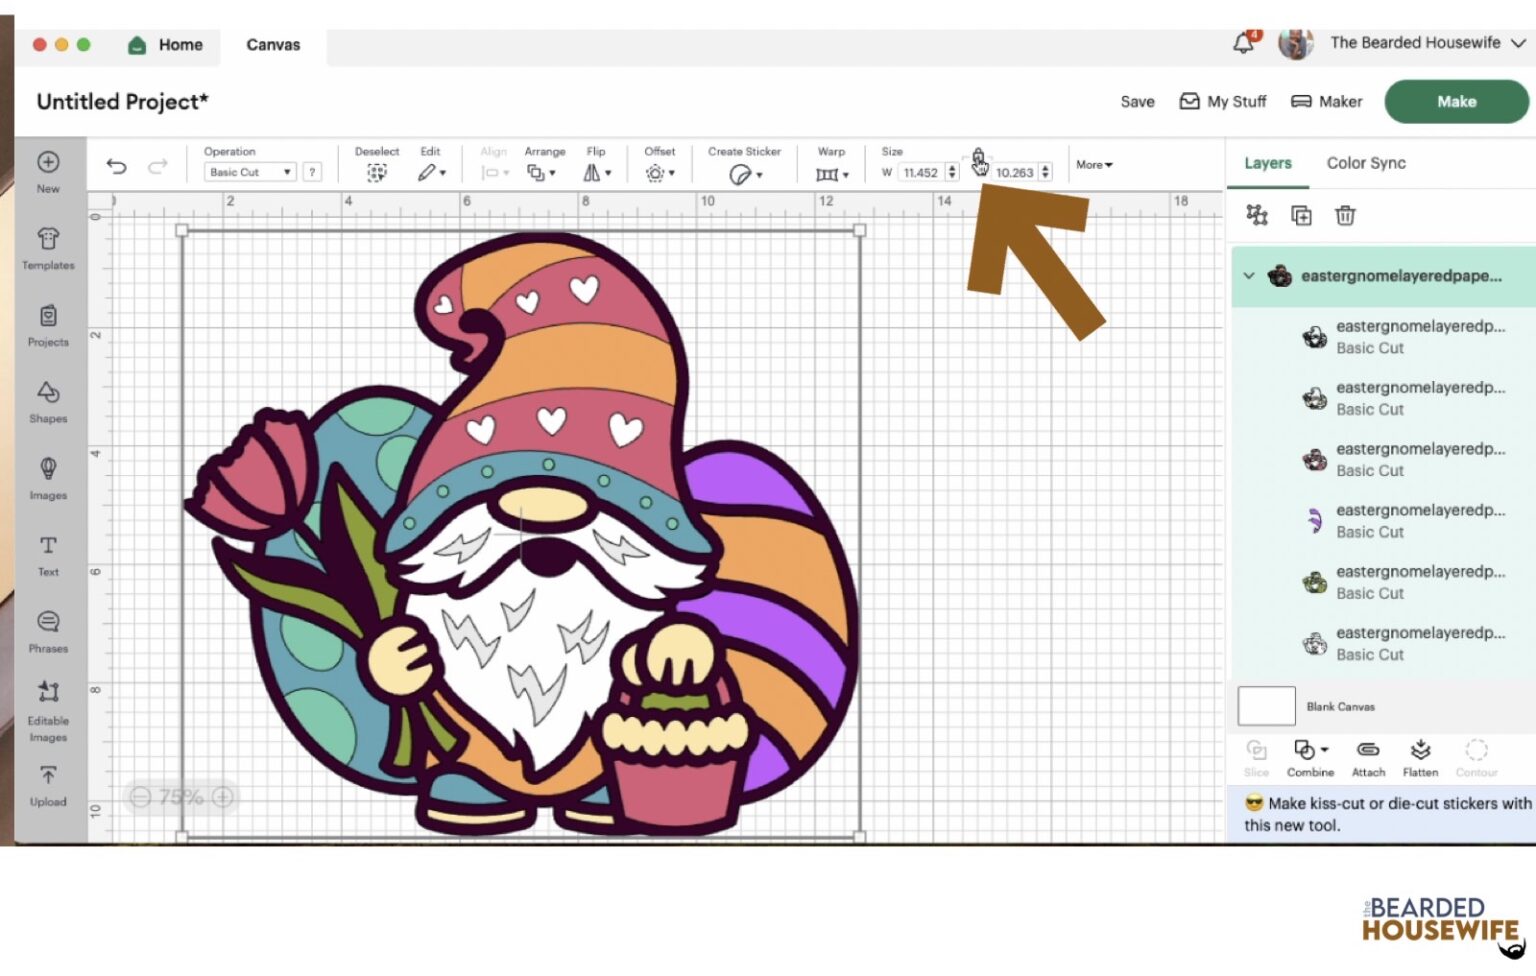Click the Save button
This screenshot has width=1536, height=976.
tap(1137, 102)
